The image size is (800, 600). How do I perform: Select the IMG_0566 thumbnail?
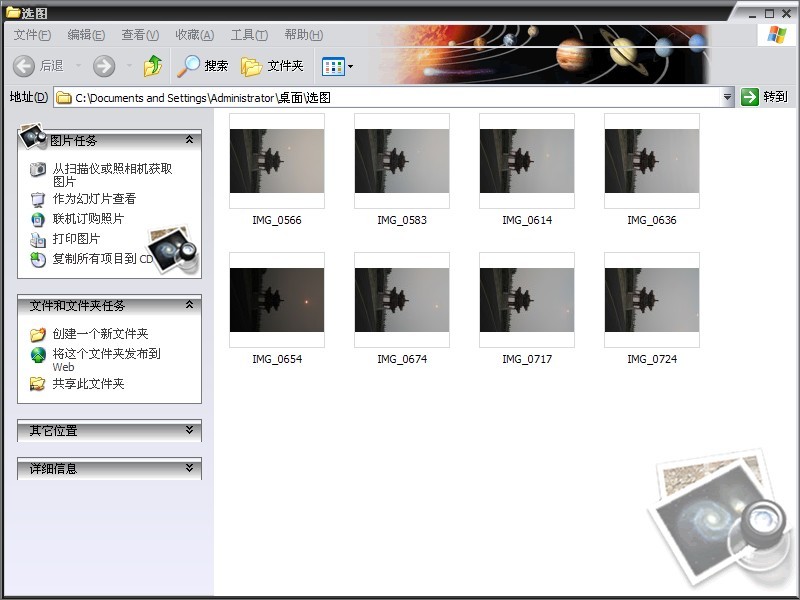[277, 161]
